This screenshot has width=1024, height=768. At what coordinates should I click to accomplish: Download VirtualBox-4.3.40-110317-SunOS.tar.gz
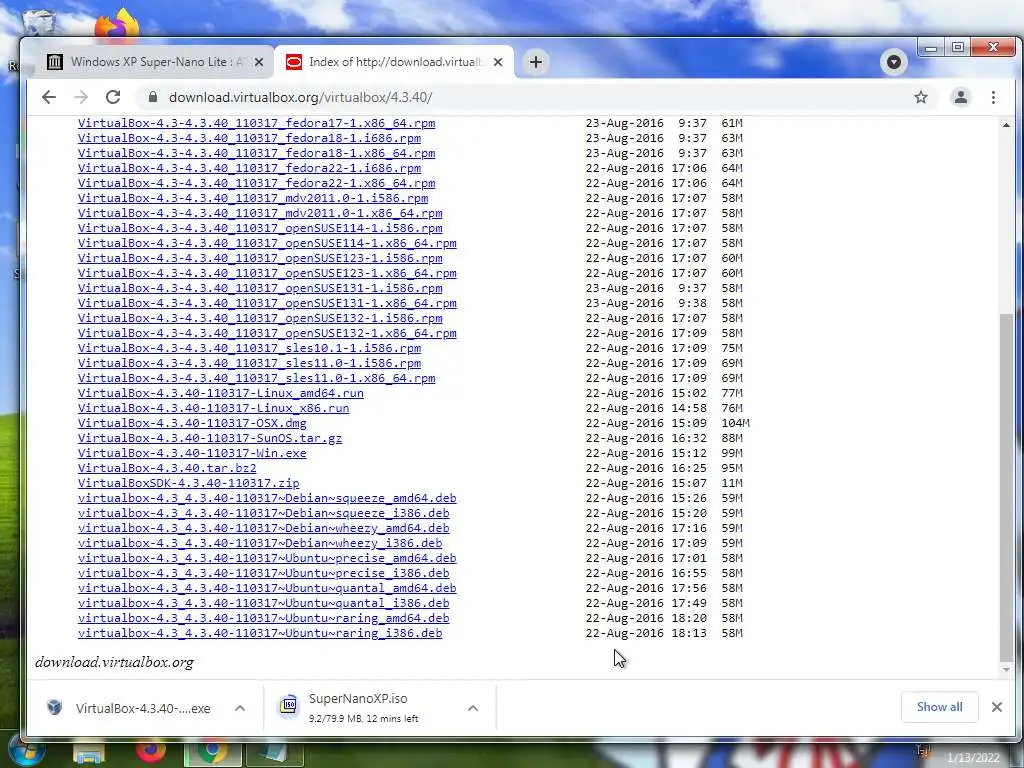pos(210,438)
